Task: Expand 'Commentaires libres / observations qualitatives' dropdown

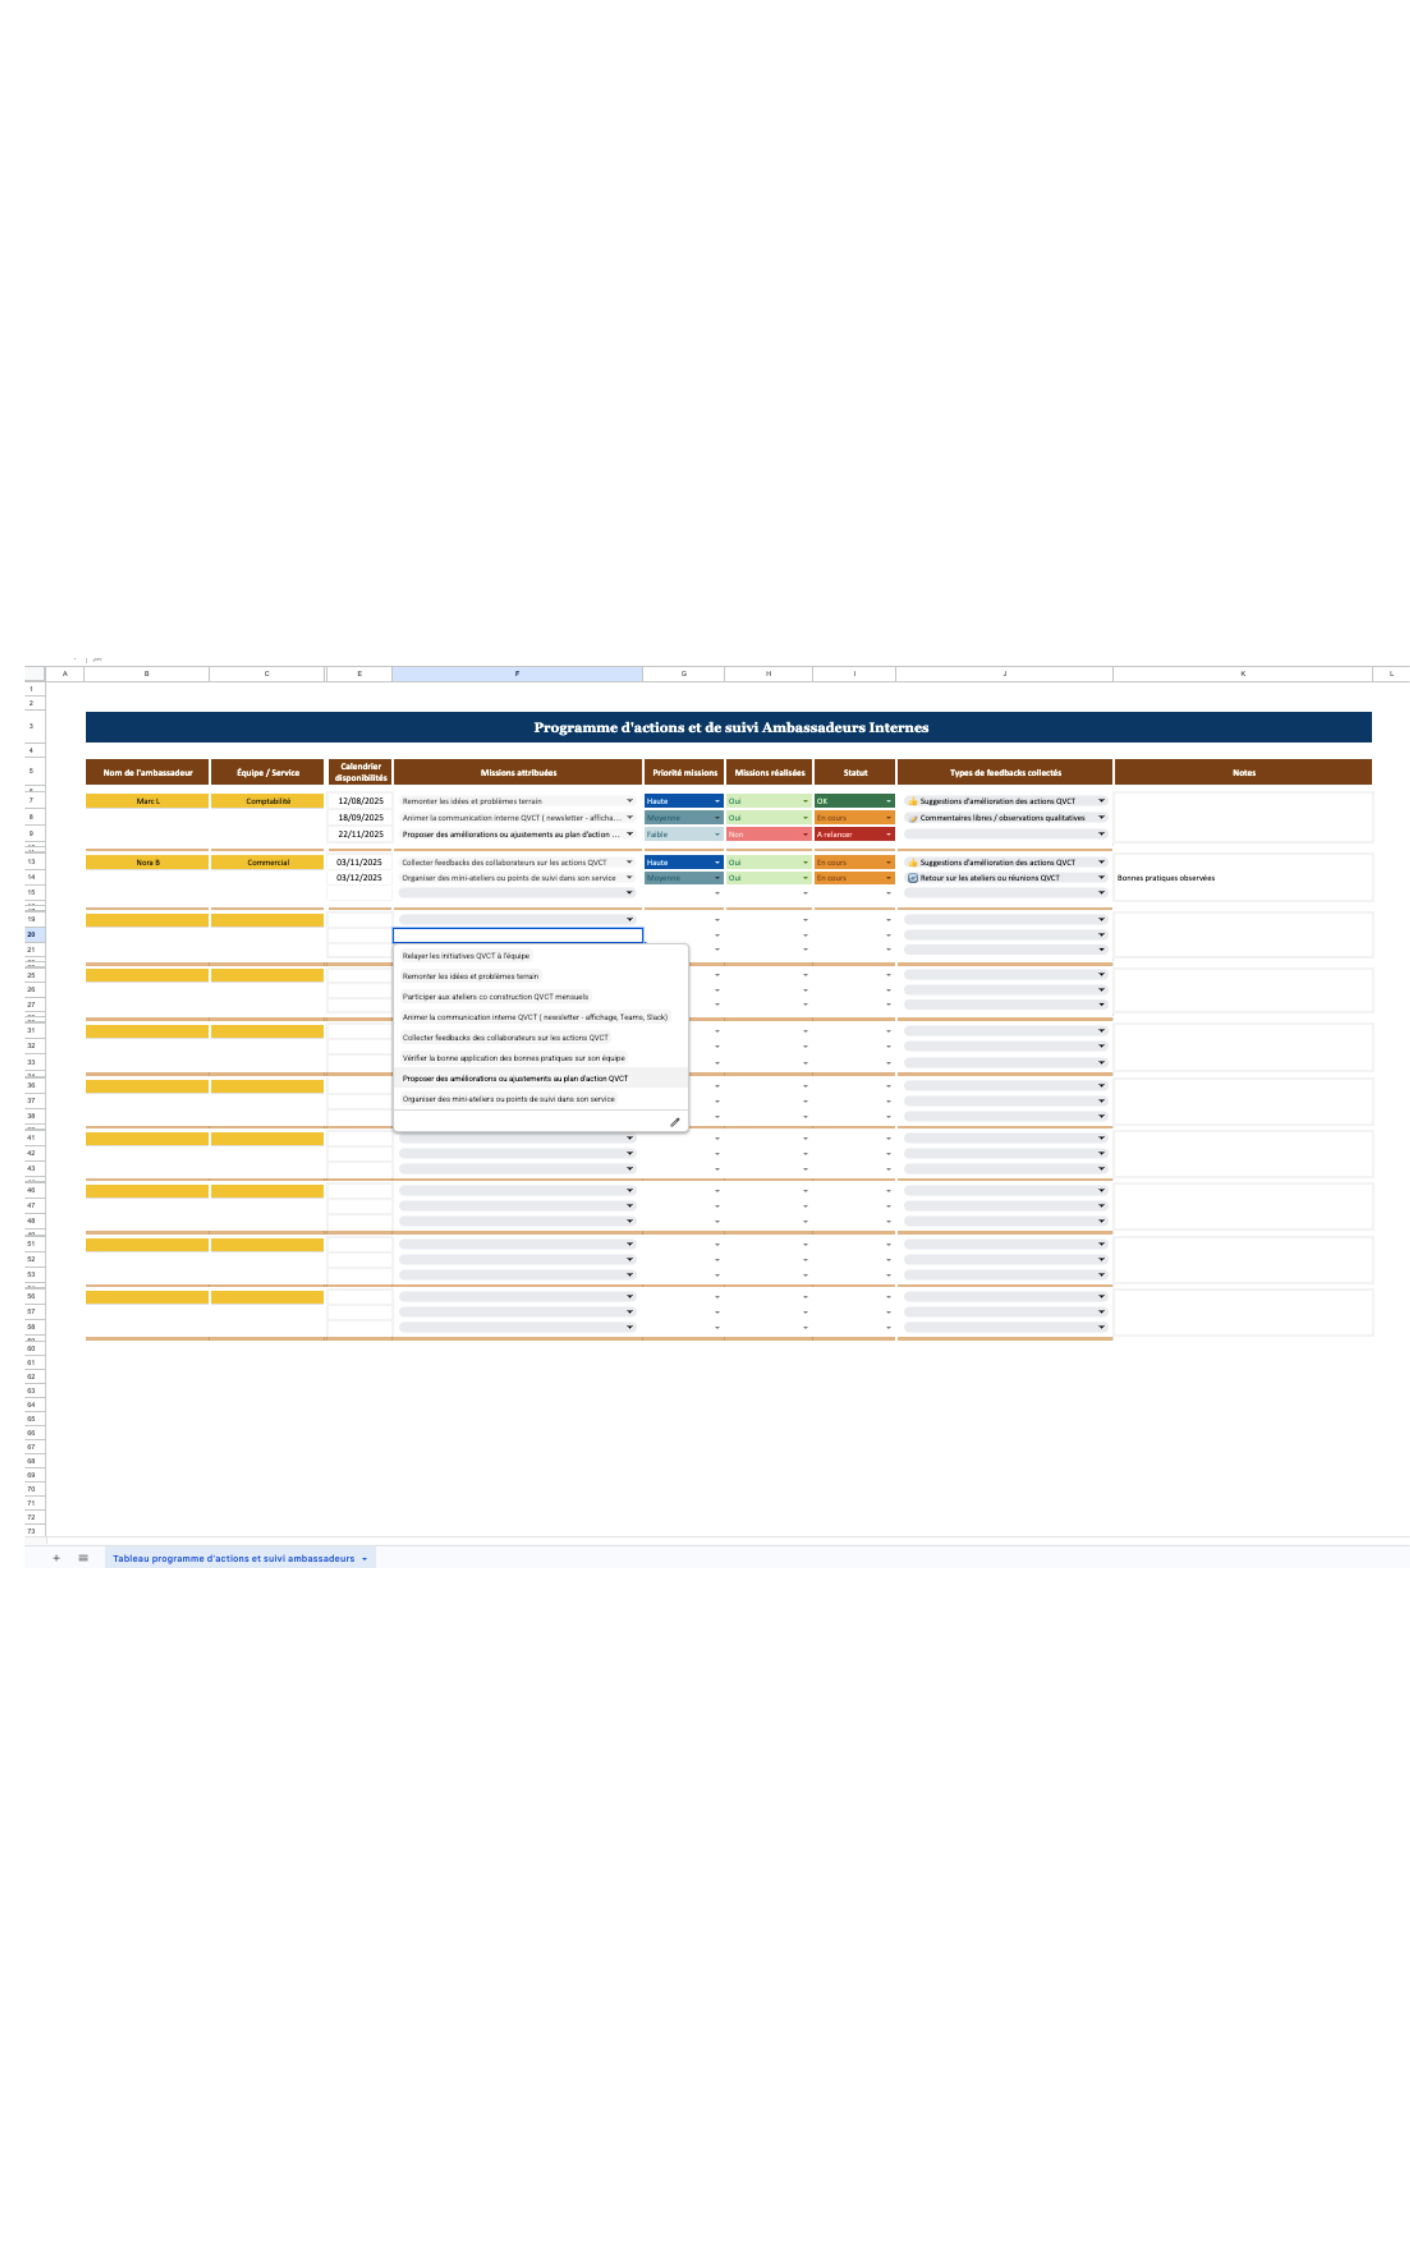Action: click(x=1101, y=818)
